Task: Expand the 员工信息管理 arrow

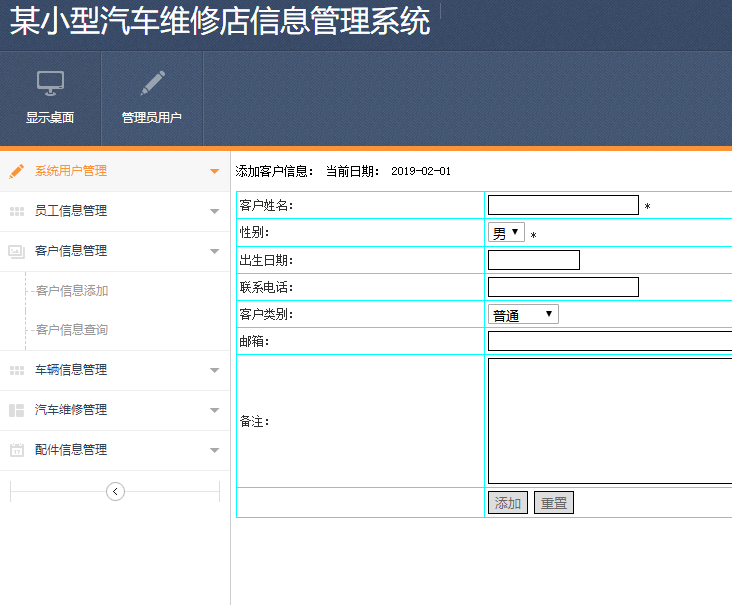Action: (214, 211)
